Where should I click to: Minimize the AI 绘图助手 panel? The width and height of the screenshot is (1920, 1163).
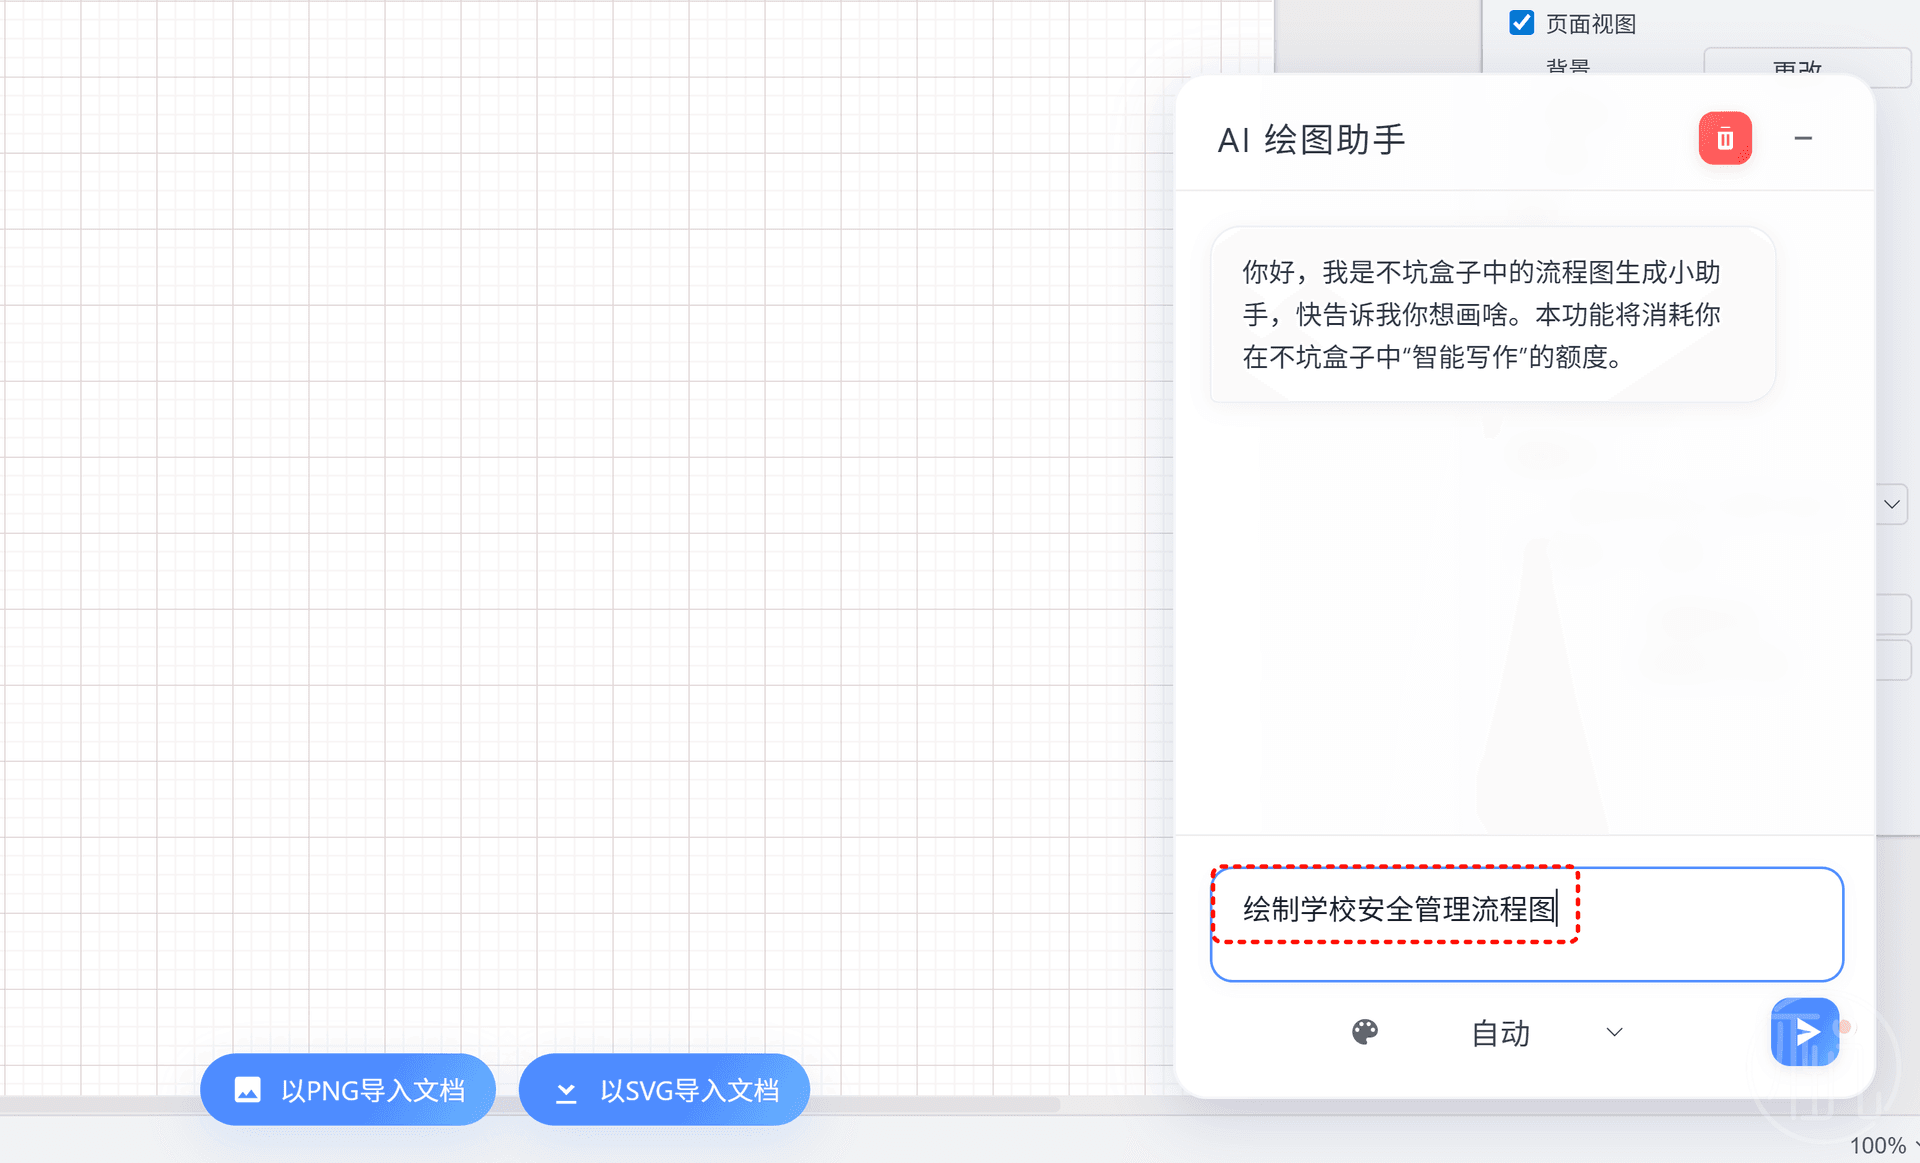[x=1803, y=139]
